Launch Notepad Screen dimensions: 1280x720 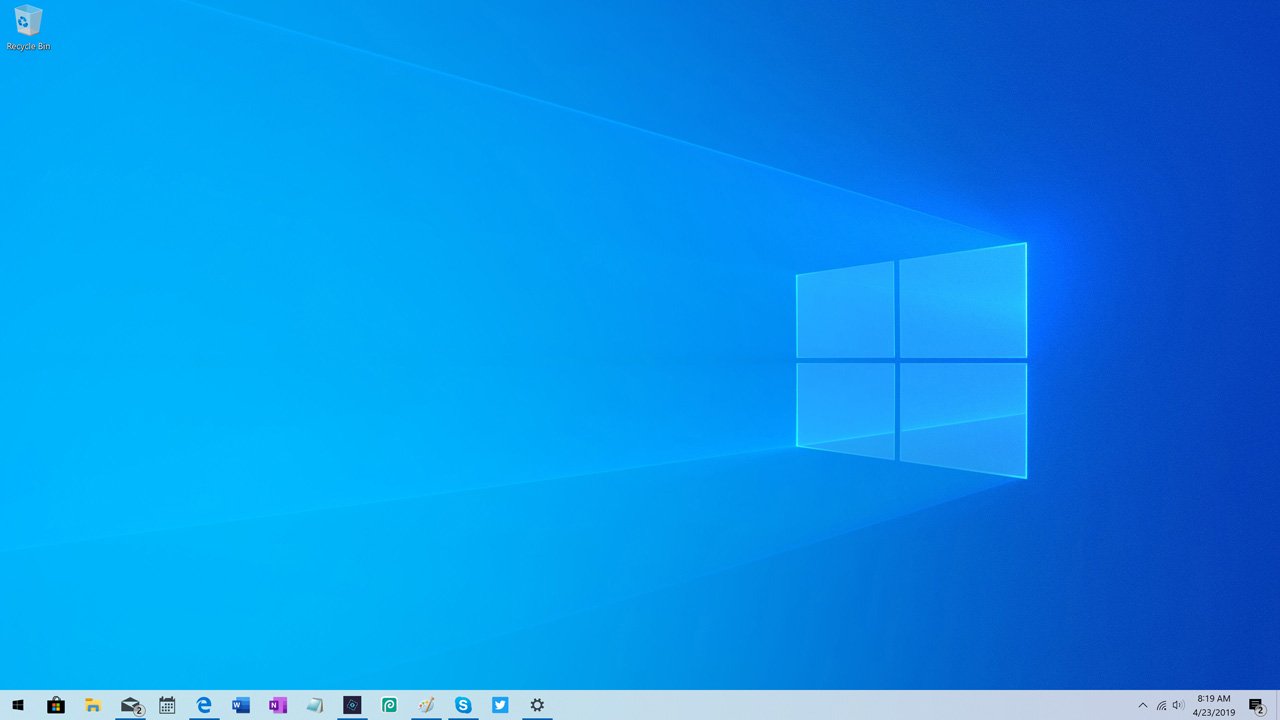314,705
